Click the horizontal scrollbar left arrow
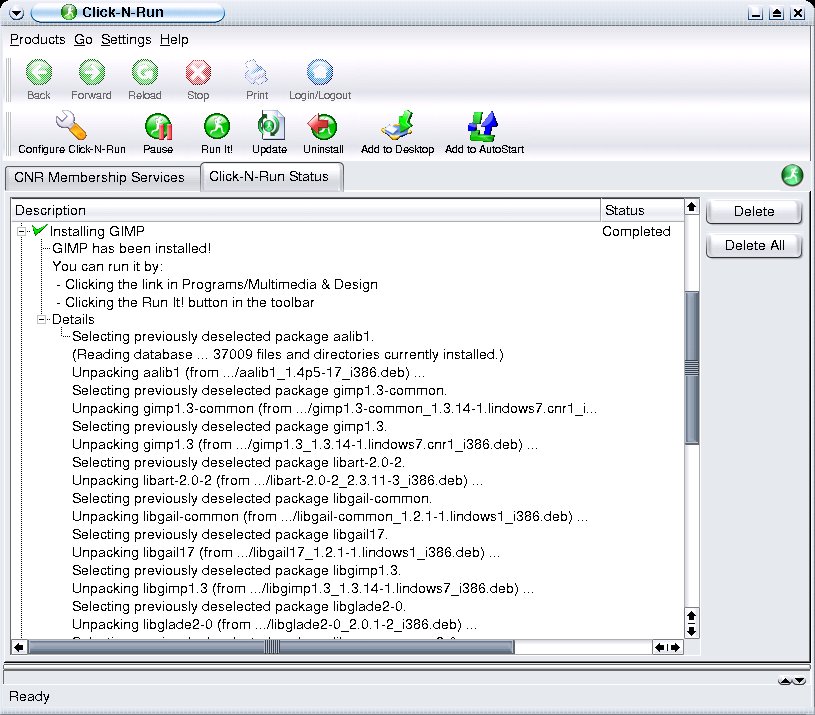Image resolution: width=815 pixels, height=715 pixels. coord(19,647)
